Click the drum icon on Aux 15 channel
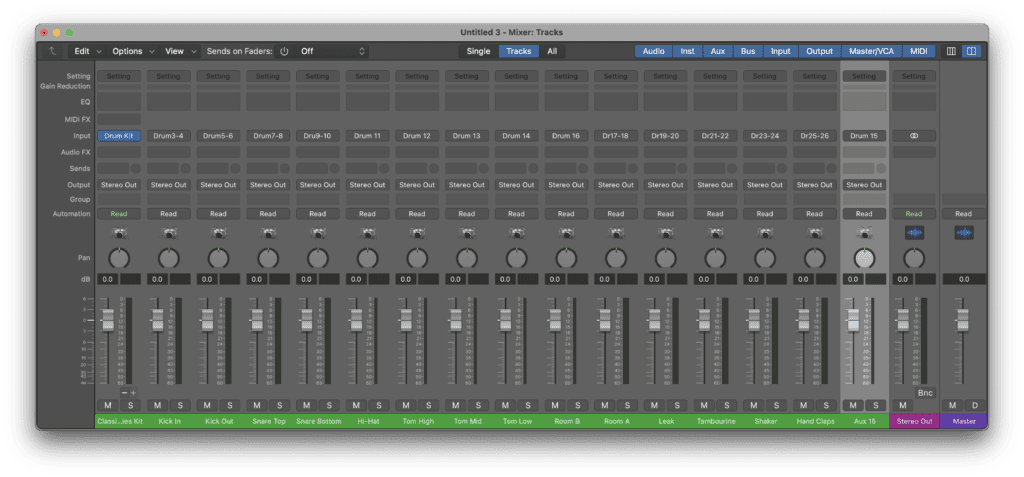This screenshot has height=477, width=1024. tap(864, 233)
